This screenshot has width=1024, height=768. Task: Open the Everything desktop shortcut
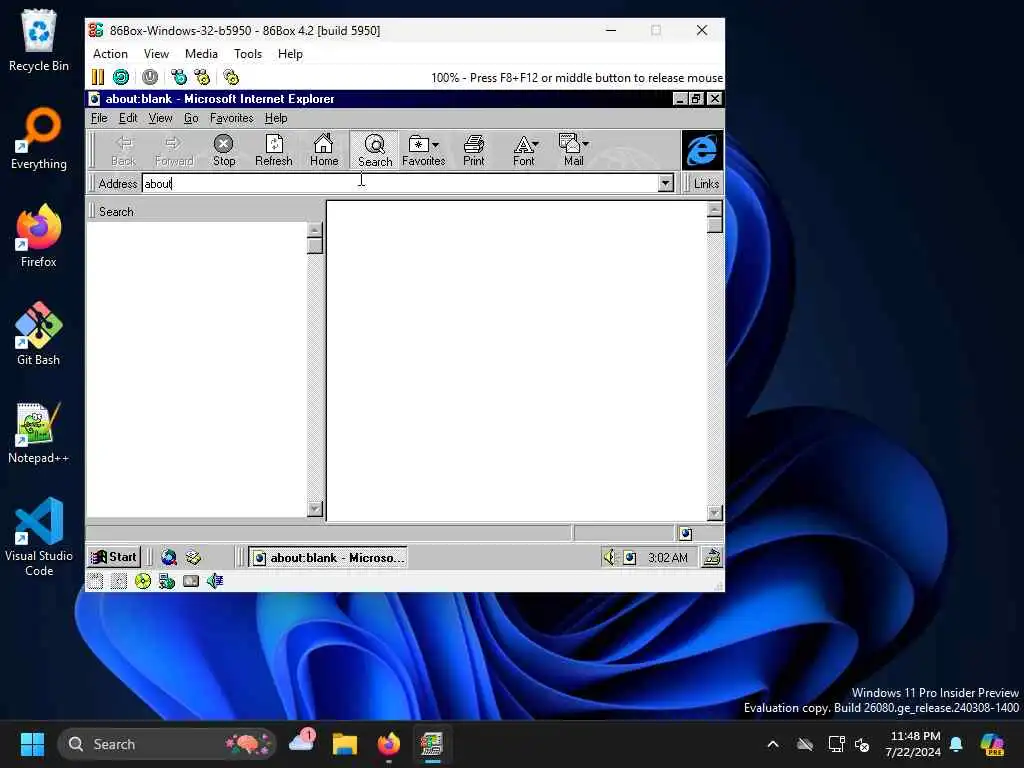(x=39, y=138)
